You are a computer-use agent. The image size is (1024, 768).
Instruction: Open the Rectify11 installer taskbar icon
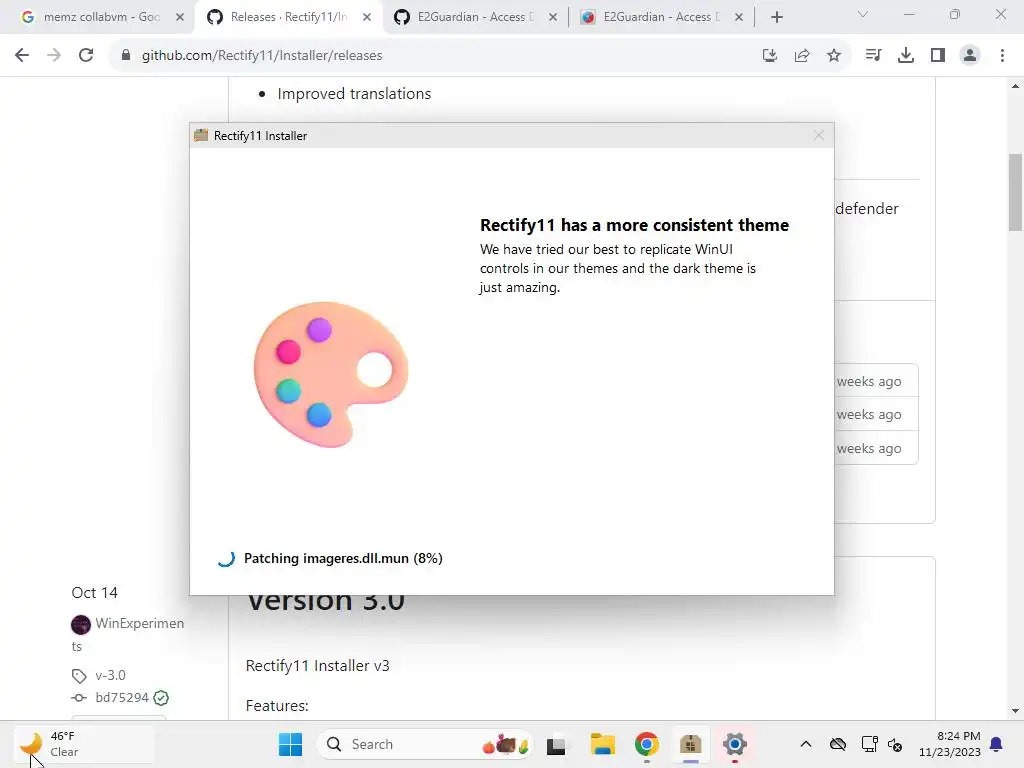coord(690,744)
